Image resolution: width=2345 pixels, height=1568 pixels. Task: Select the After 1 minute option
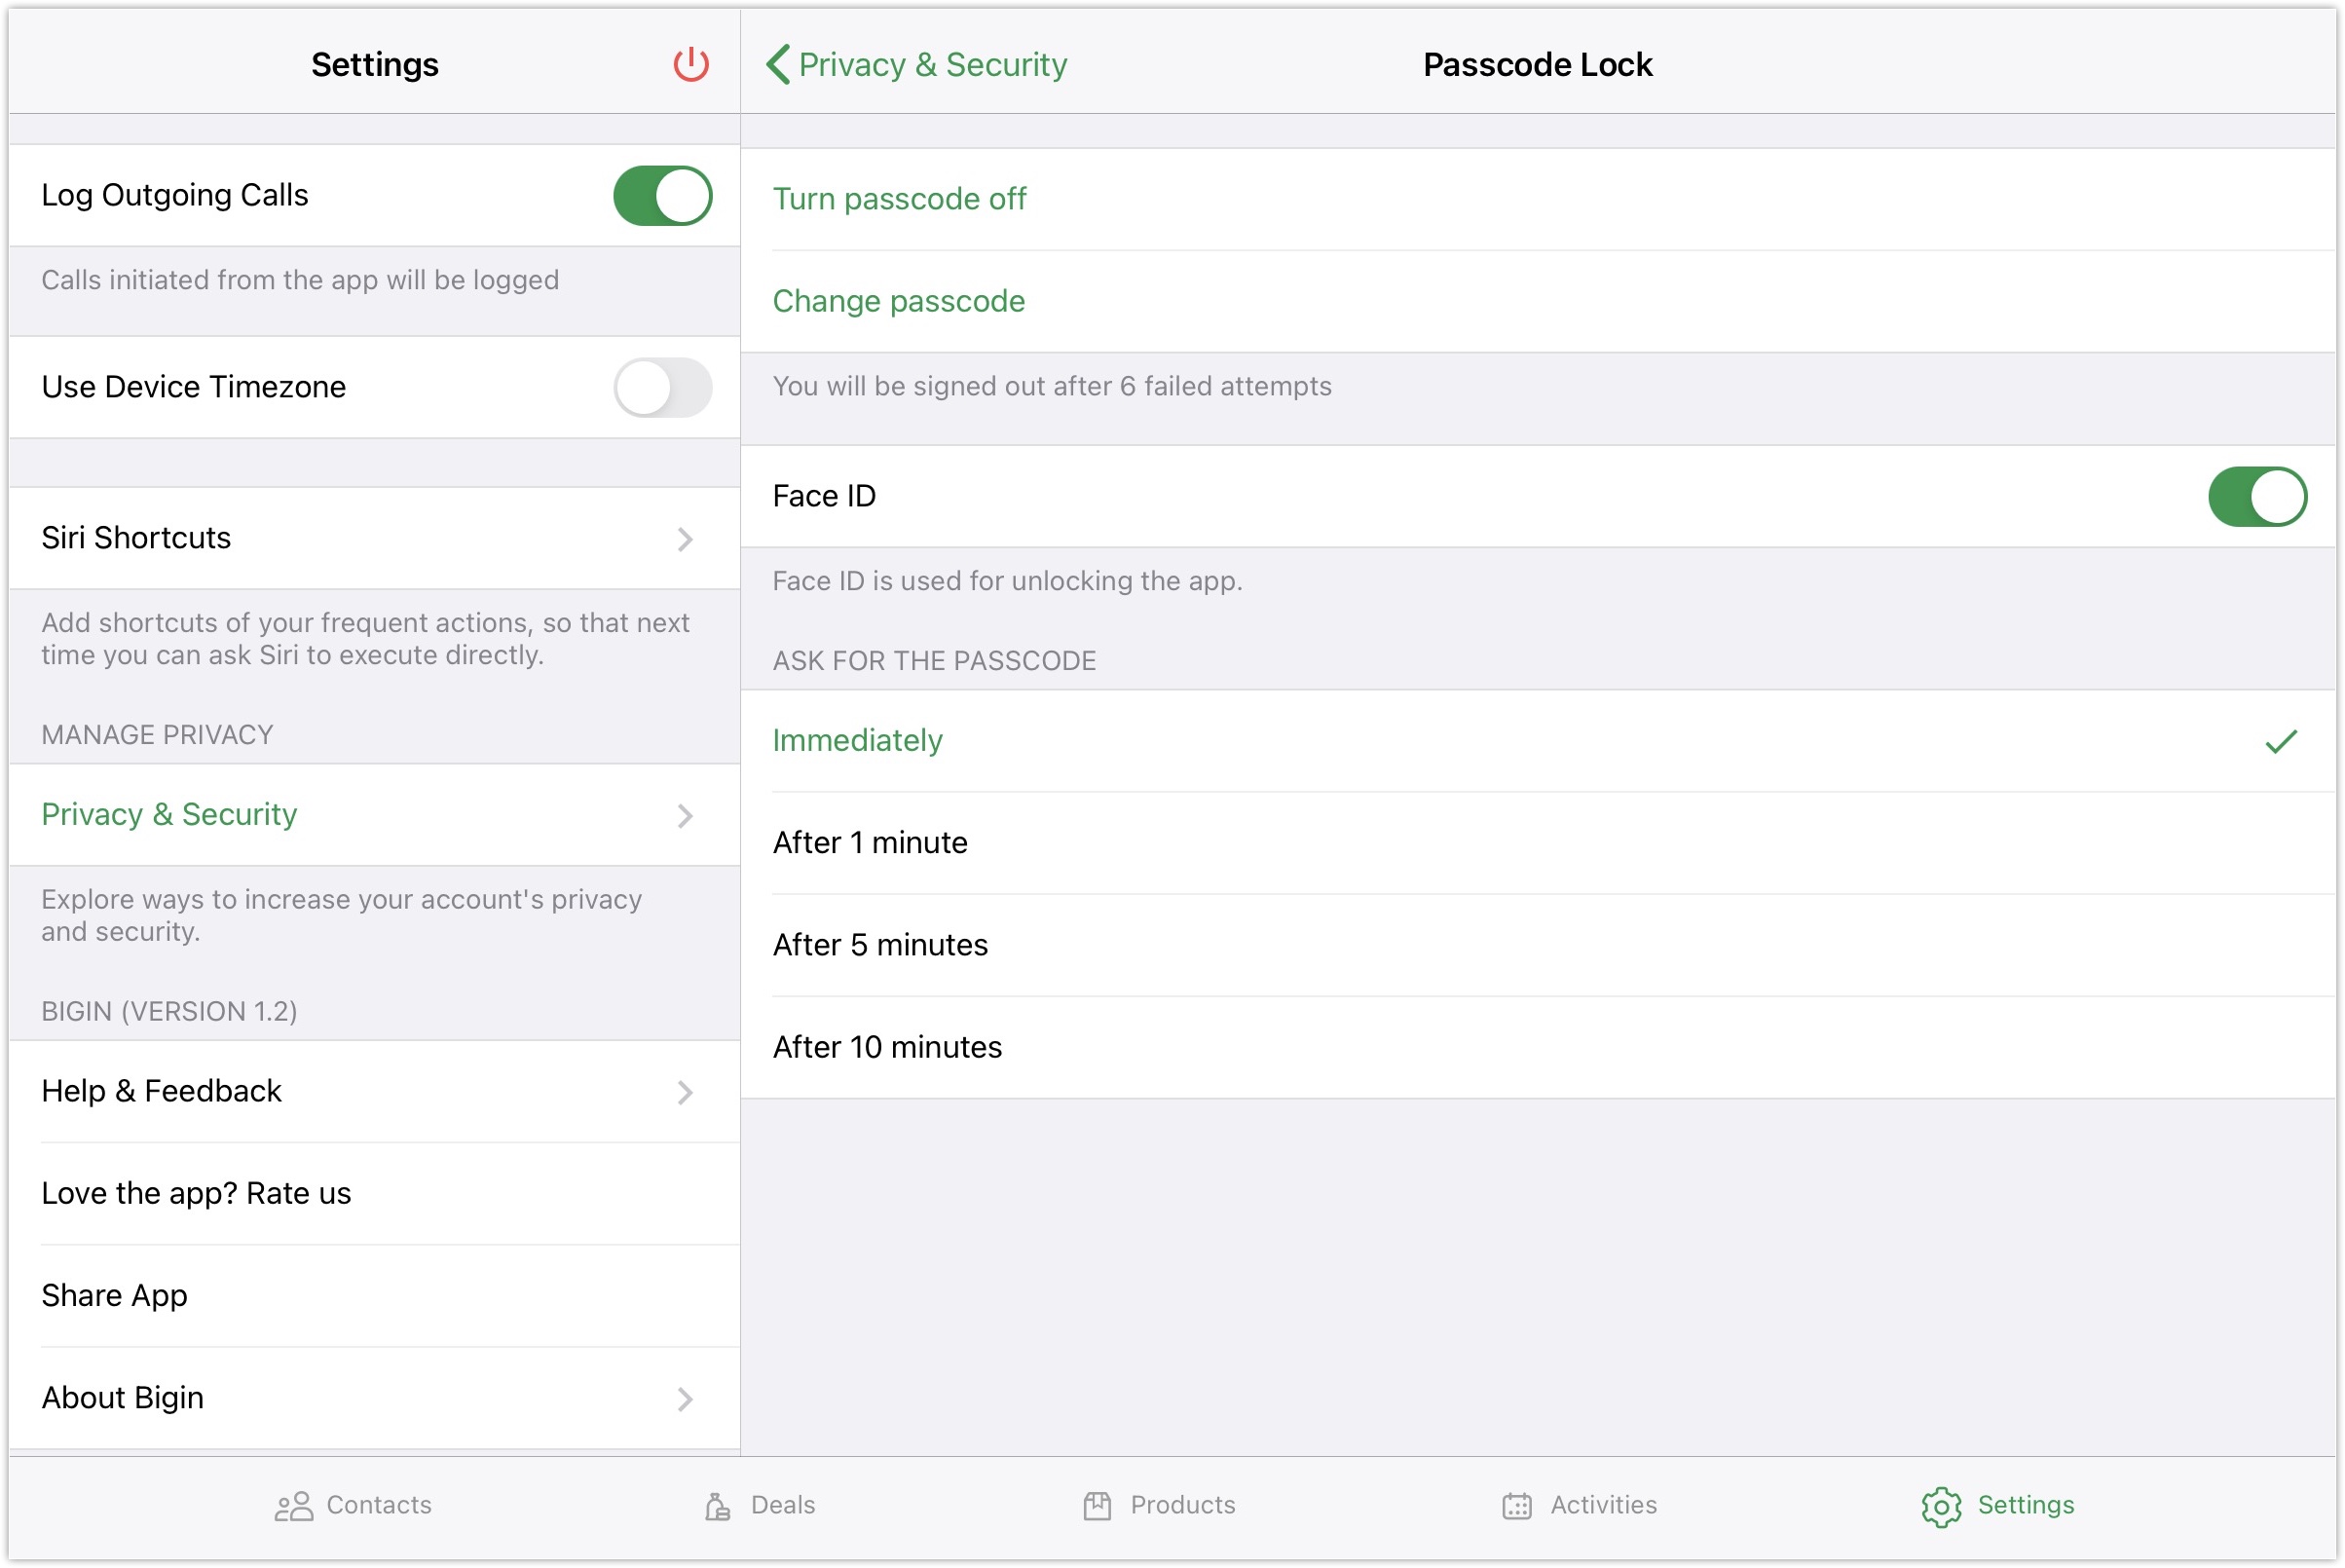coord(870,843)
